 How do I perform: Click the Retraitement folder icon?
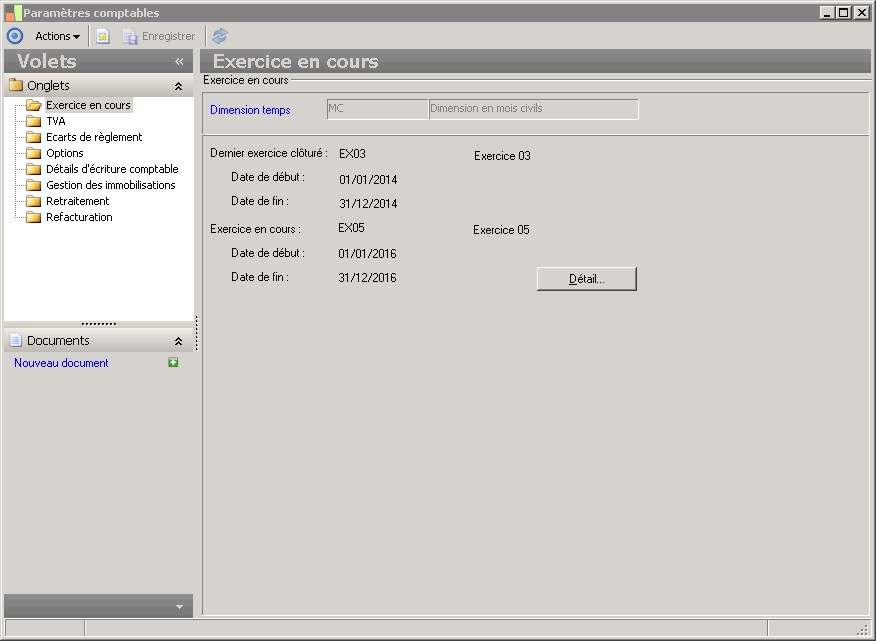(x=34, y=201)
